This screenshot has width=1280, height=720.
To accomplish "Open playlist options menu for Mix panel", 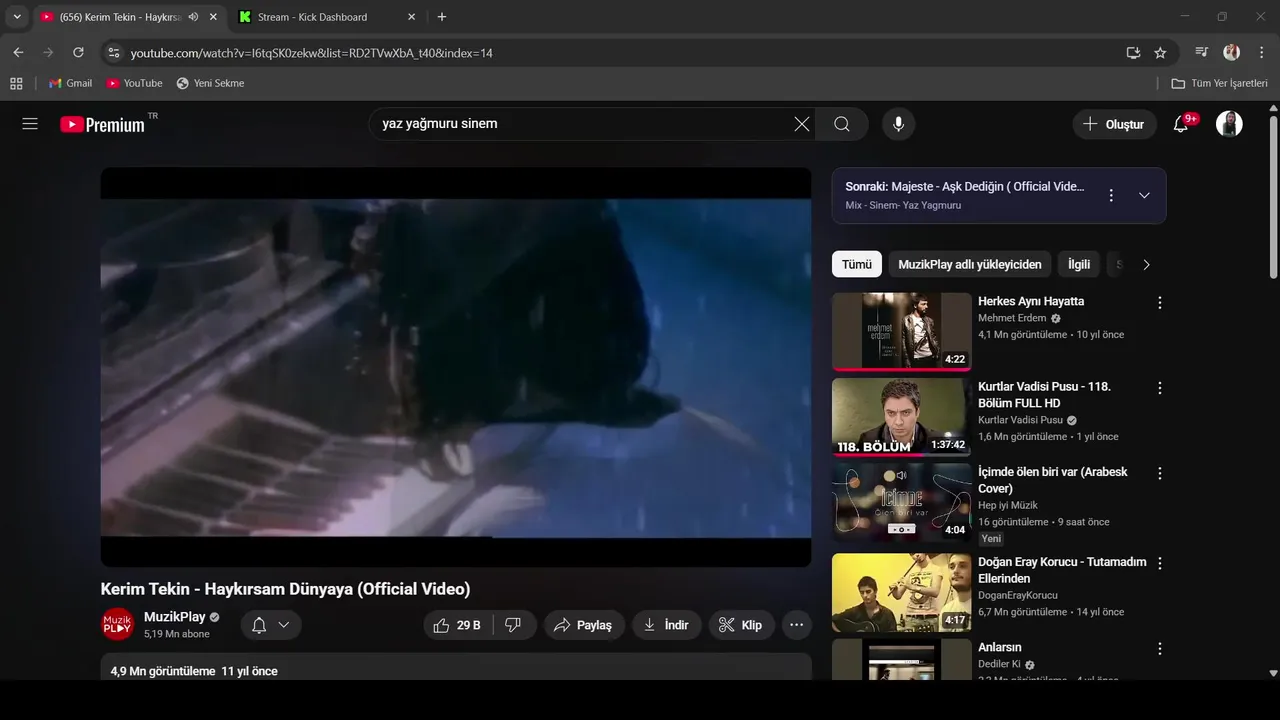I will pyautogui.click(x=1111, y=196).
